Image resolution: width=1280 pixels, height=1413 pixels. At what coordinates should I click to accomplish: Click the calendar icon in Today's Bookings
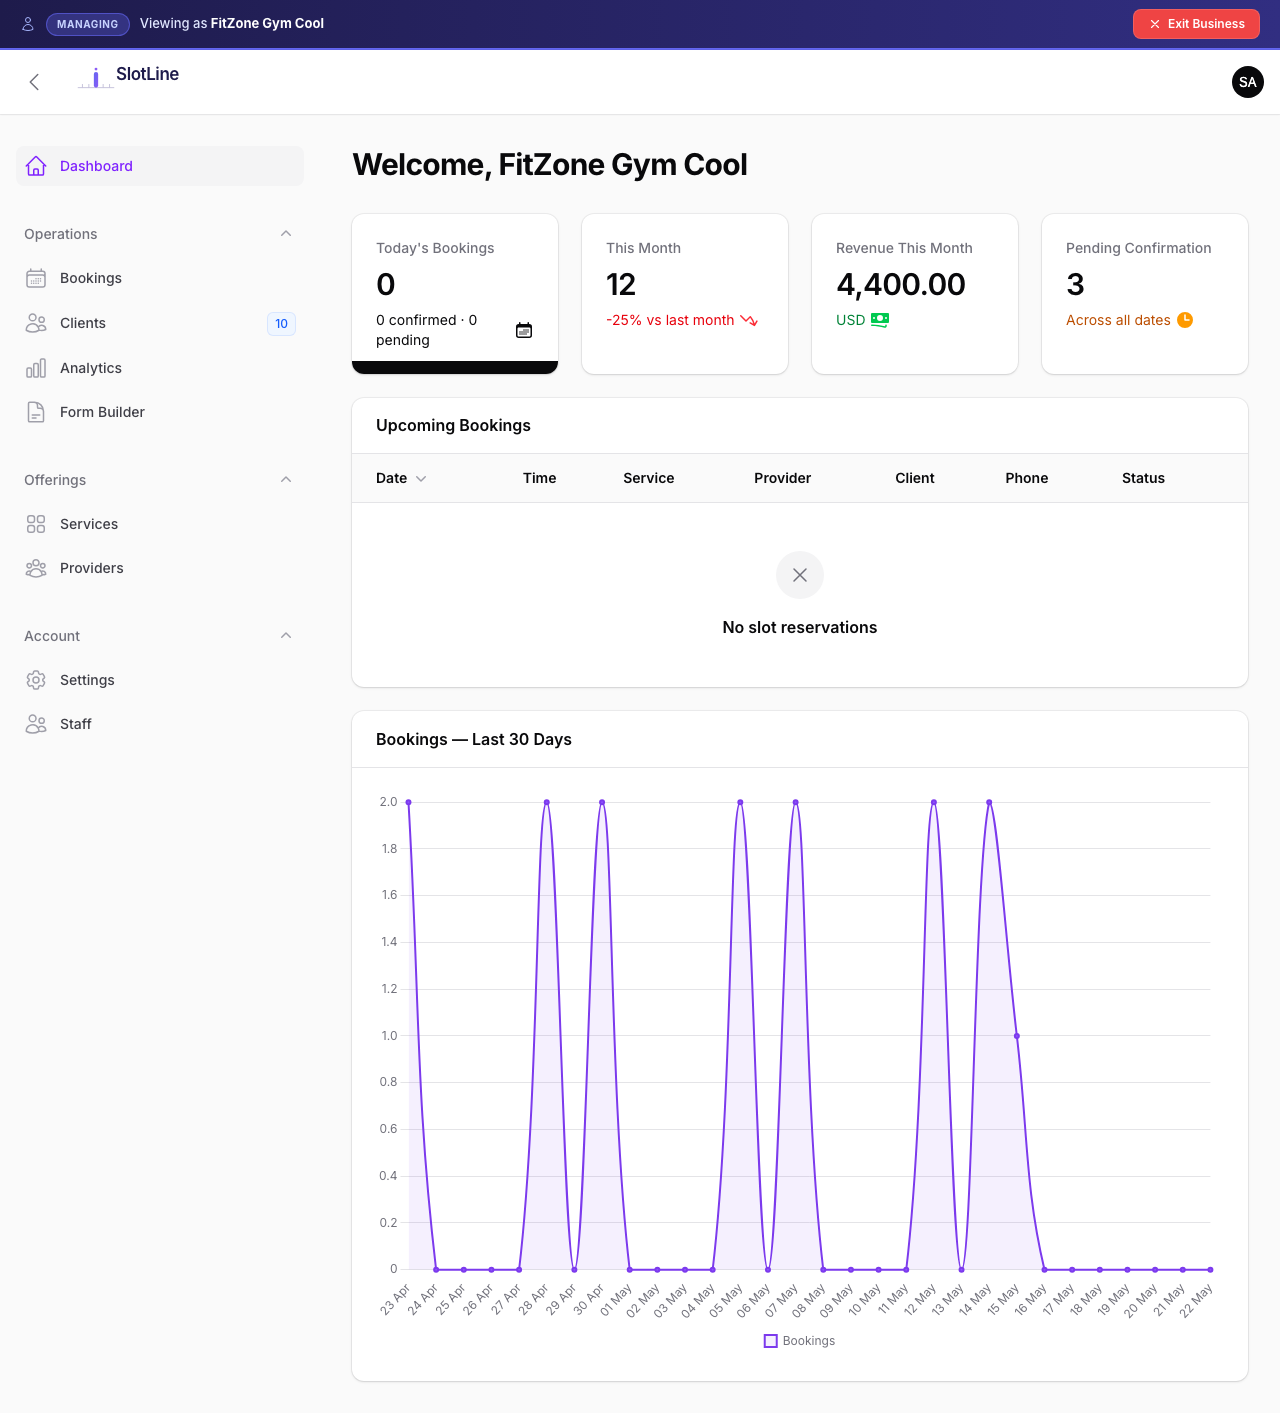(x=524, y=330)
